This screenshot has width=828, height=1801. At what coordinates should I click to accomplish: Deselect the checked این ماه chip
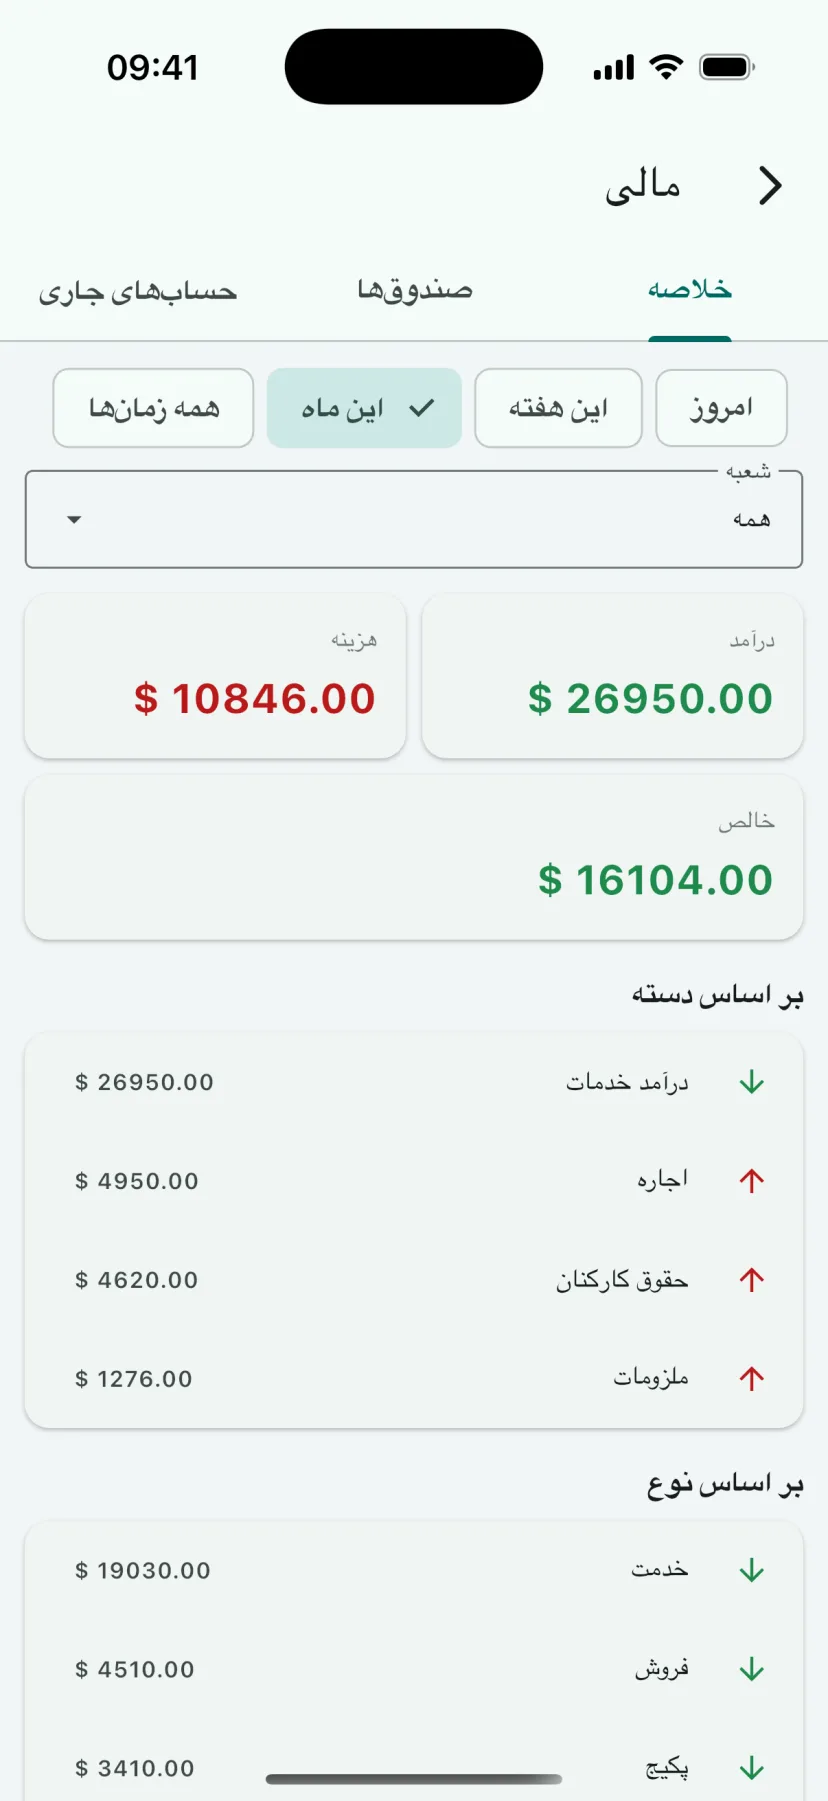point(364,408)
